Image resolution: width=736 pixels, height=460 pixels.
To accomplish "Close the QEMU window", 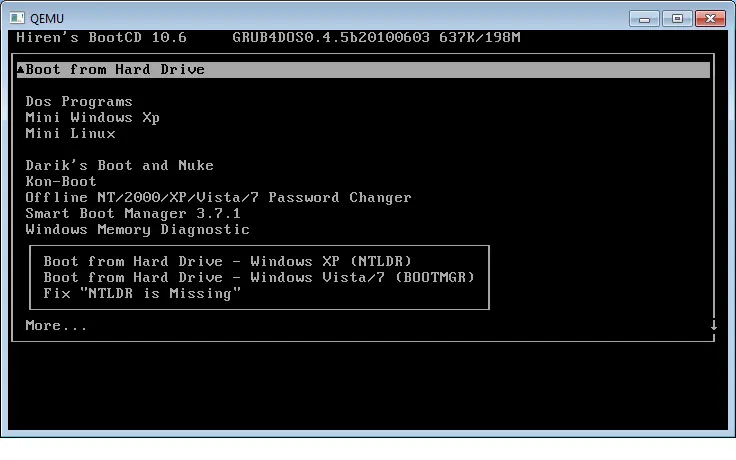I will tap(710, 17).
